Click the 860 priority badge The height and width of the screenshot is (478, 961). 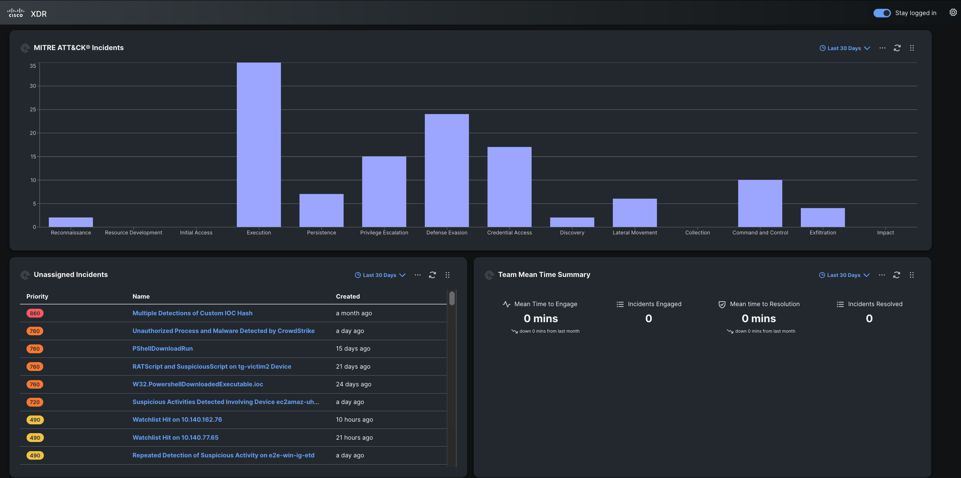pos(35,313)
